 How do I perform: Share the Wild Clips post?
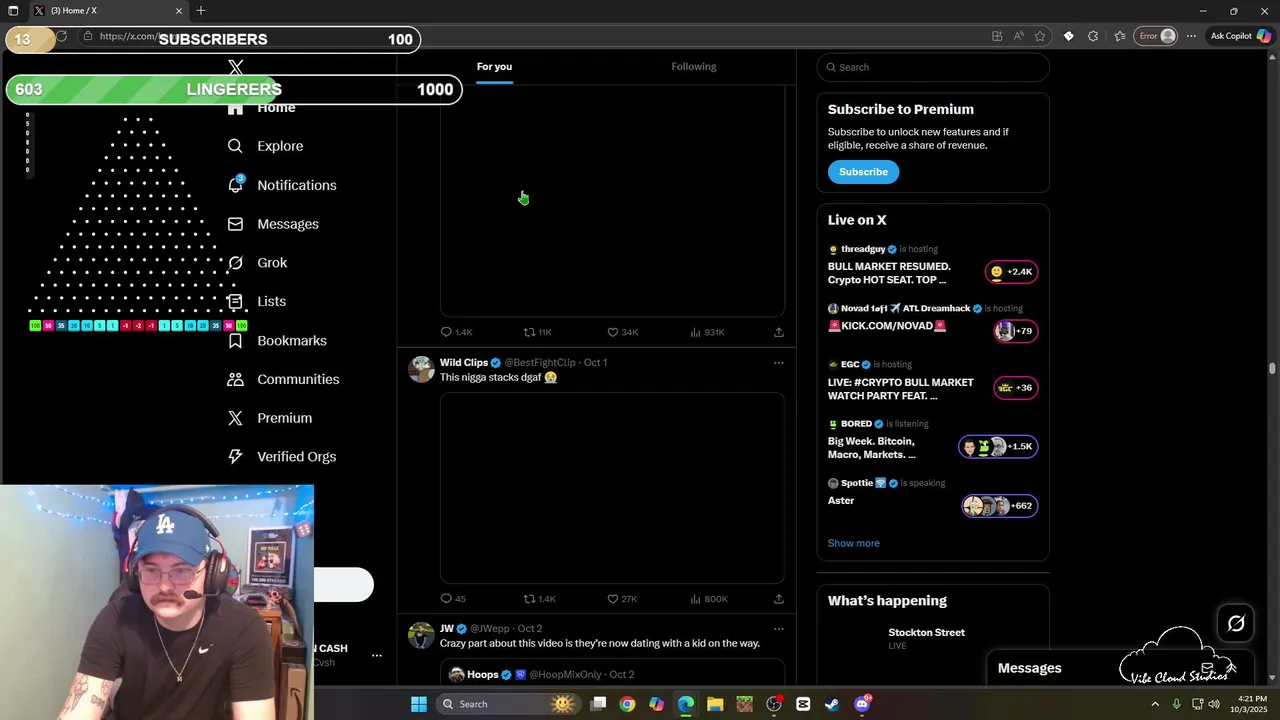tap(778, 599)
